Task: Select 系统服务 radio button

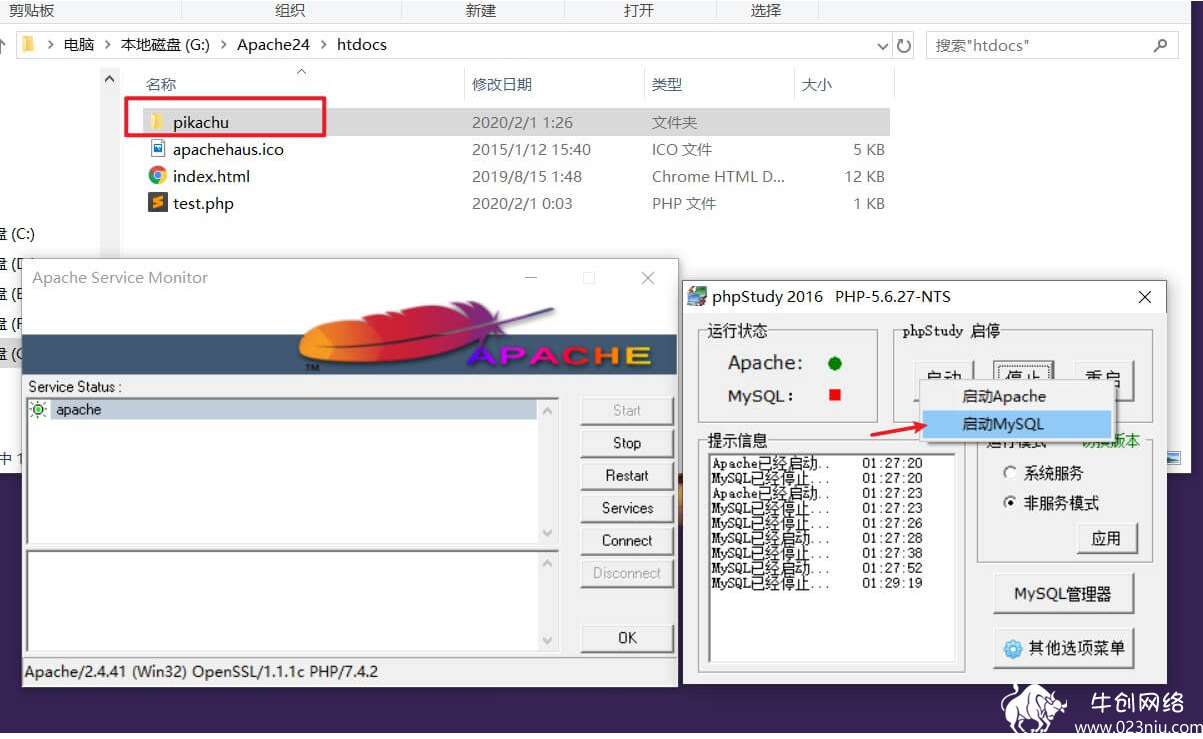Action: [1010, 473]
